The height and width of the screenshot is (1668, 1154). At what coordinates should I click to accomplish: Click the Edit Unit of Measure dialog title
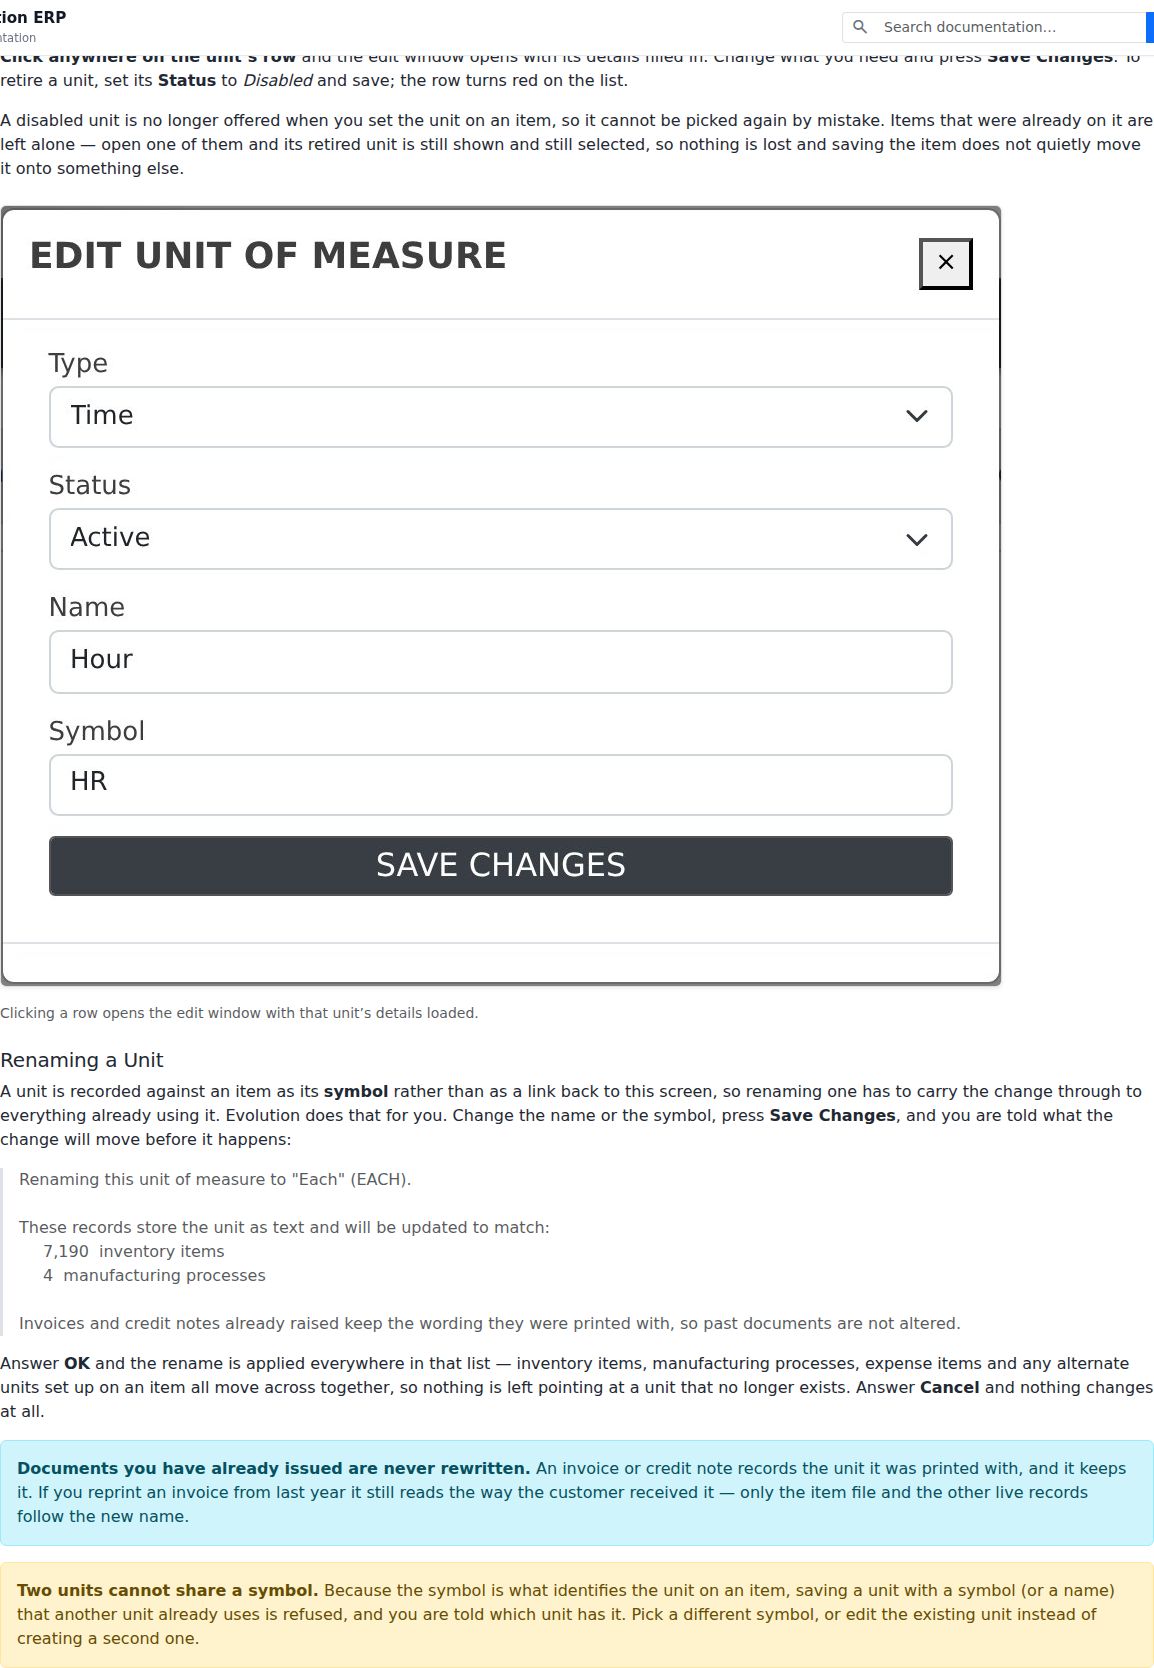[x=268, y=255]
